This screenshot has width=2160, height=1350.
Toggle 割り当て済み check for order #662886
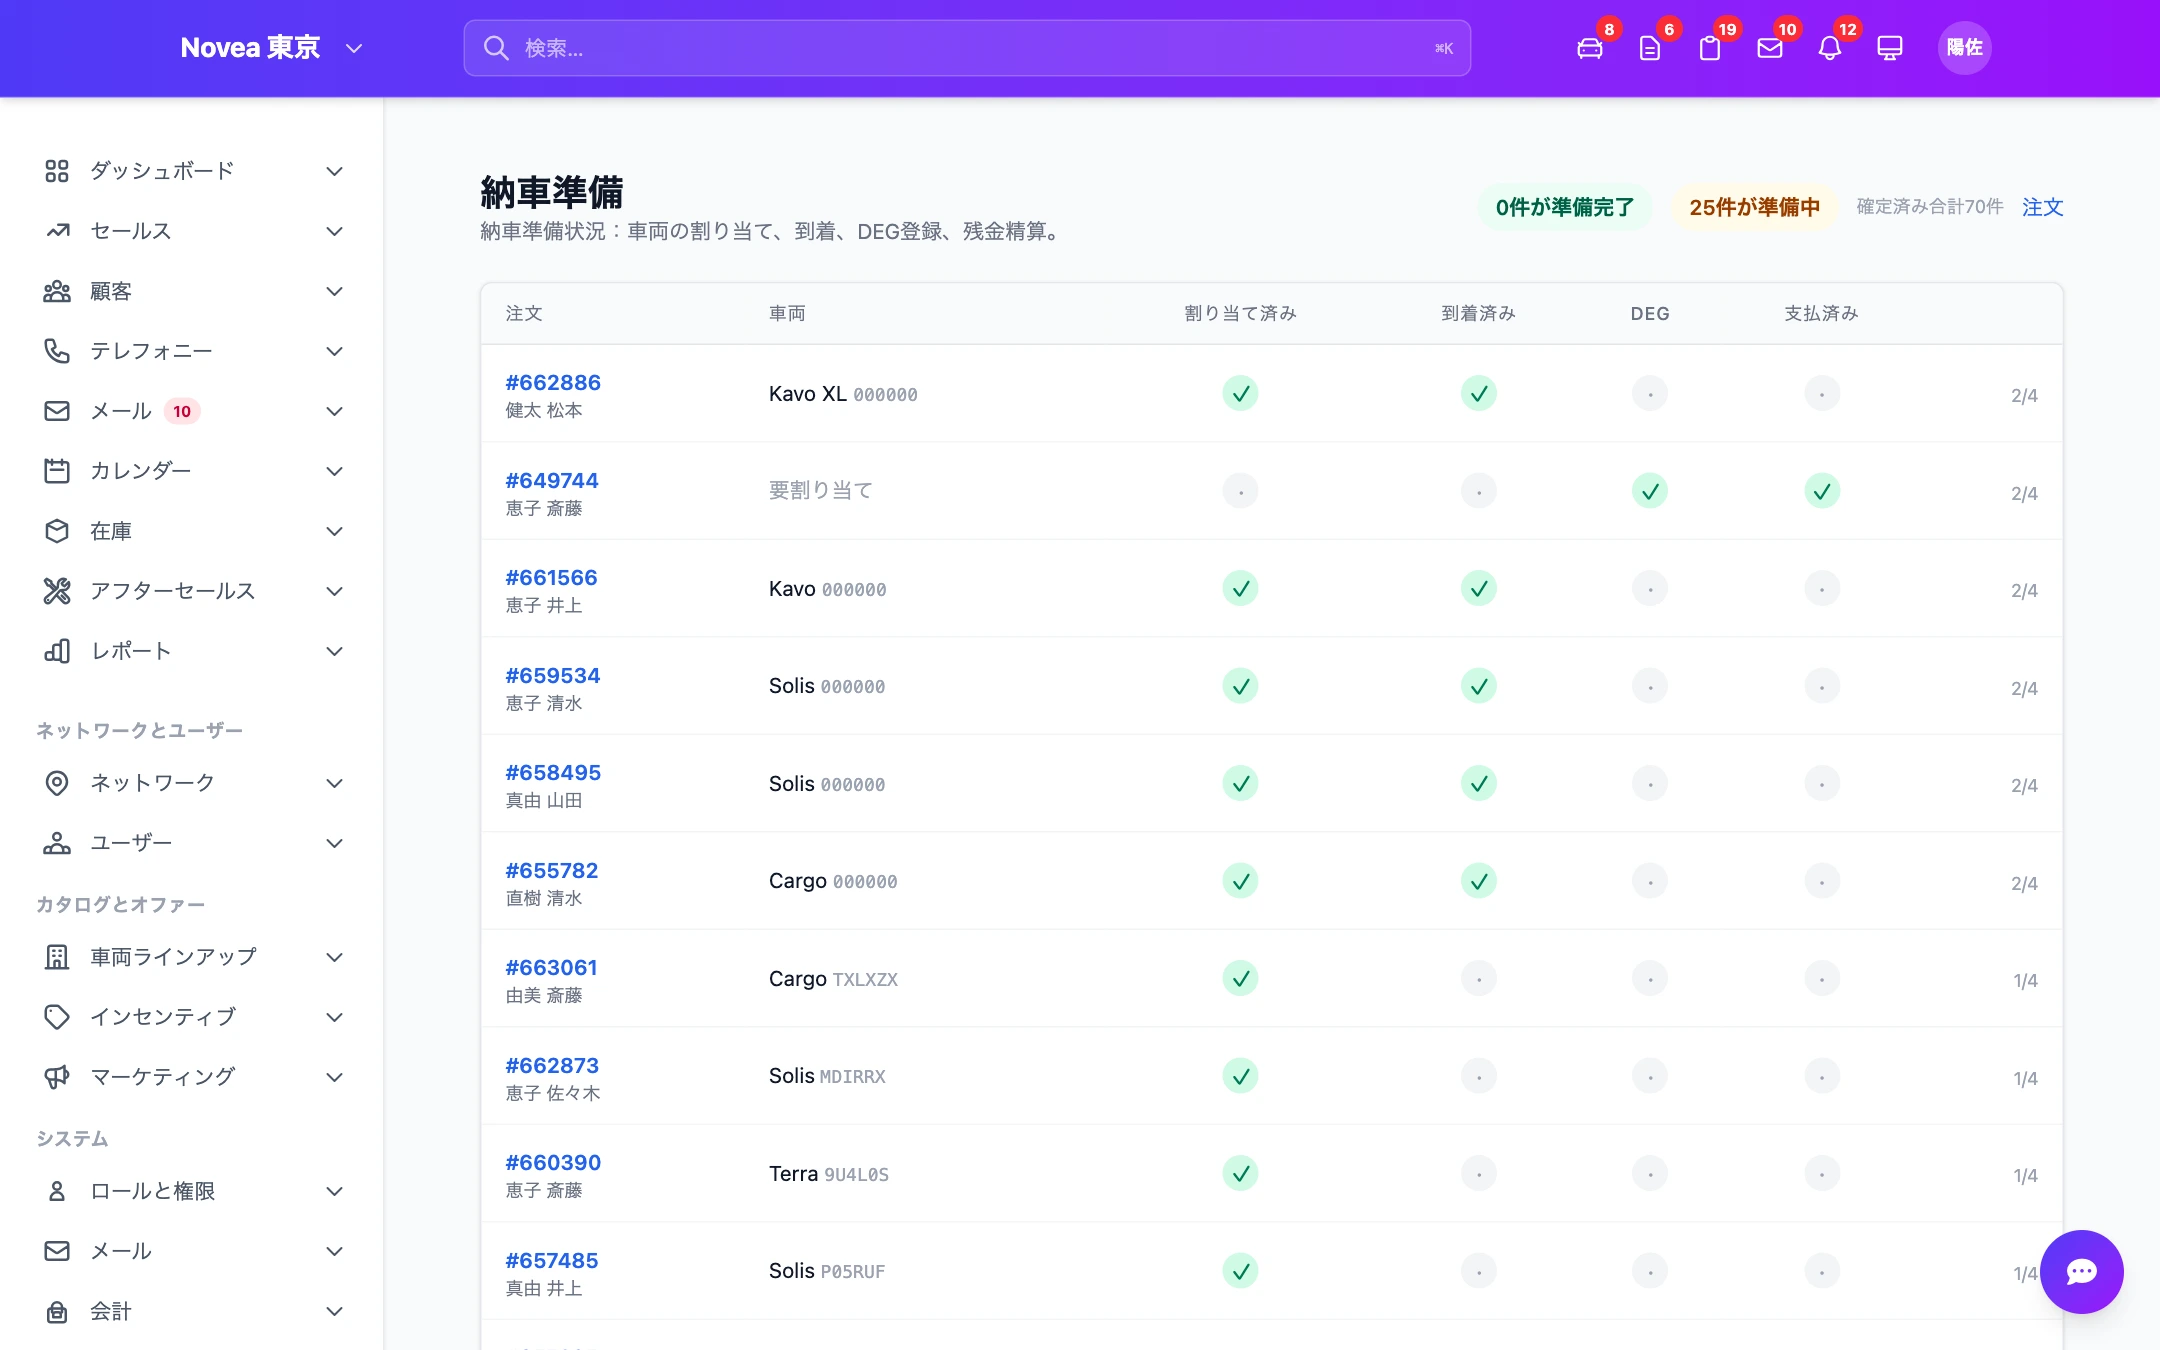click(x=1240, y=393)
